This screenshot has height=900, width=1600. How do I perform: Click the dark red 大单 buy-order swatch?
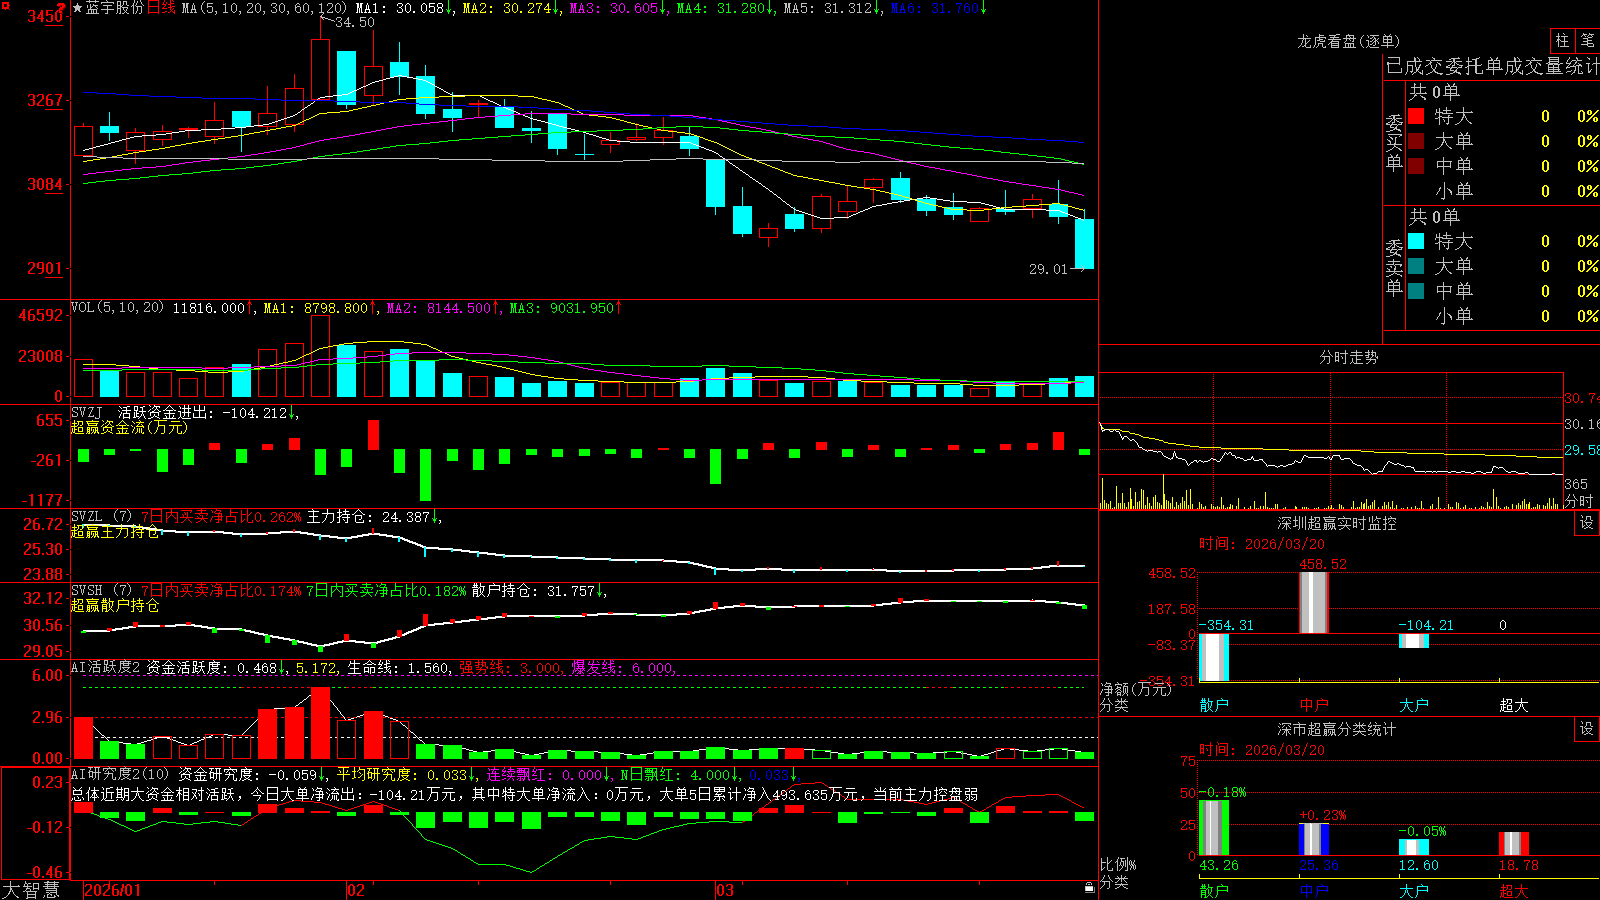[x=1416, y=141]
